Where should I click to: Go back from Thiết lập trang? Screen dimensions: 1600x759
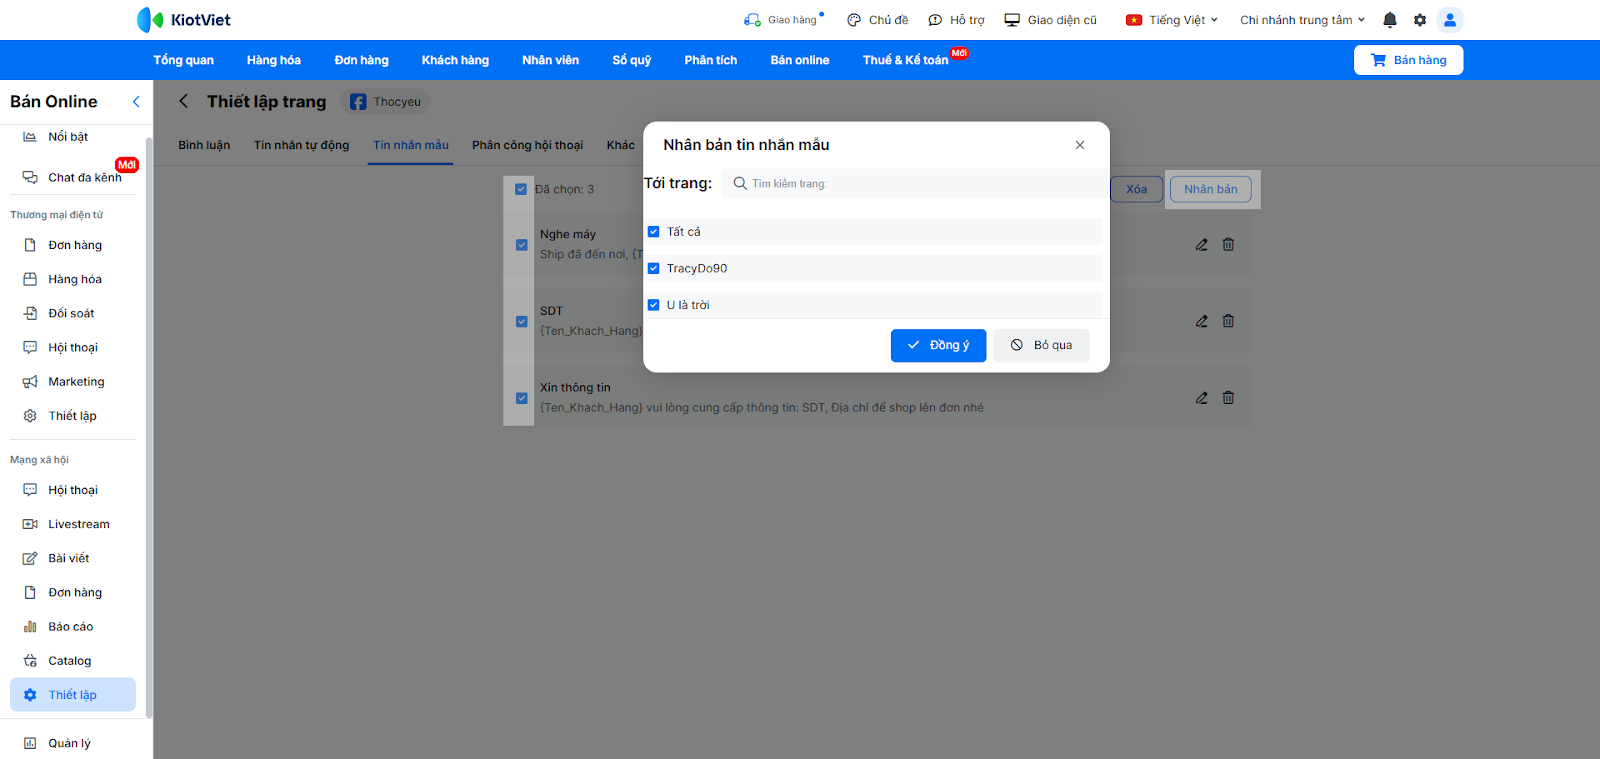click(184, 101)
